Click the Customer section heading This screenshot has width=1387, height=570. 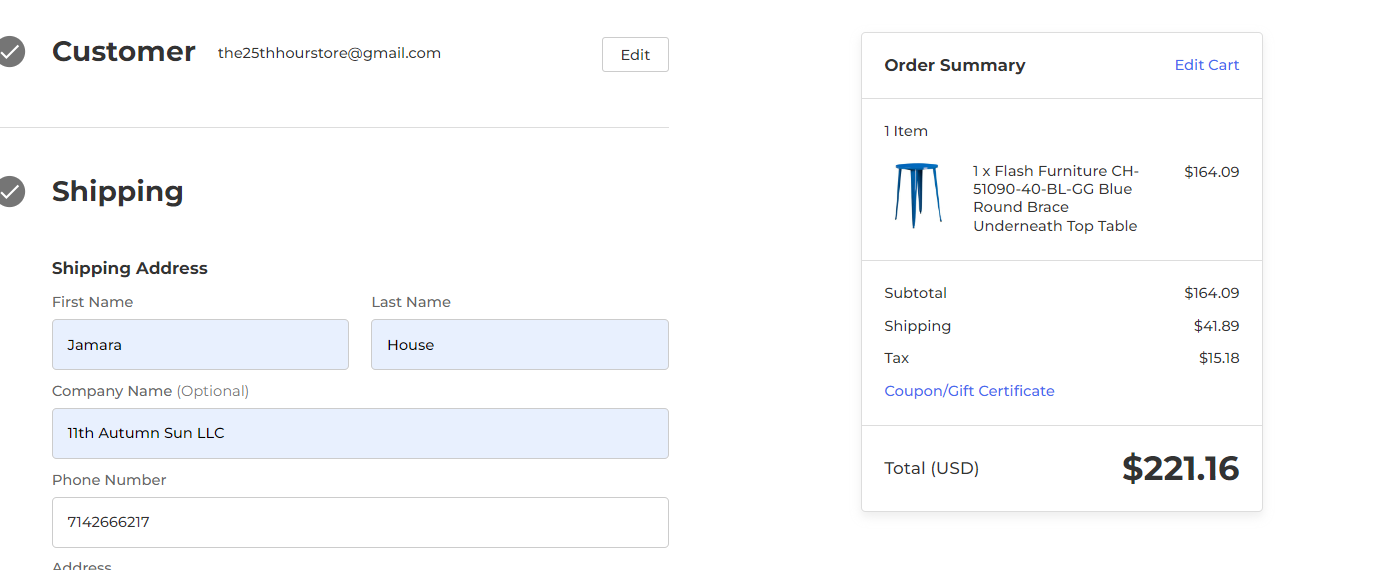[x=123, y=52]
